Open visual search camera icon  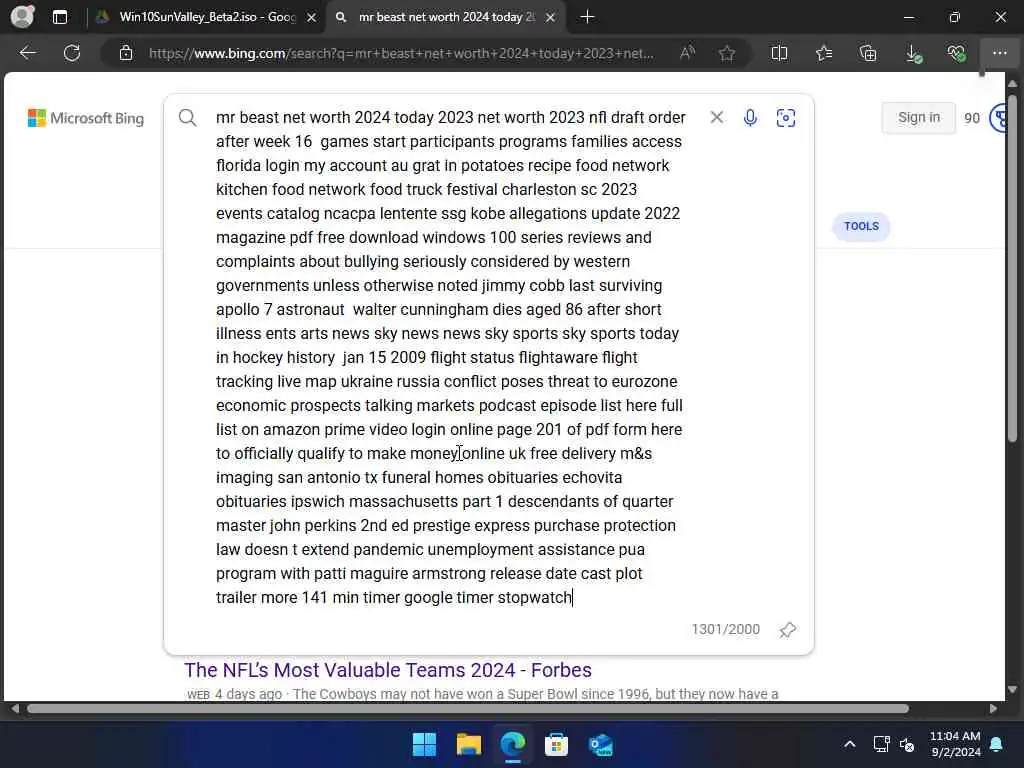(786, 118)
